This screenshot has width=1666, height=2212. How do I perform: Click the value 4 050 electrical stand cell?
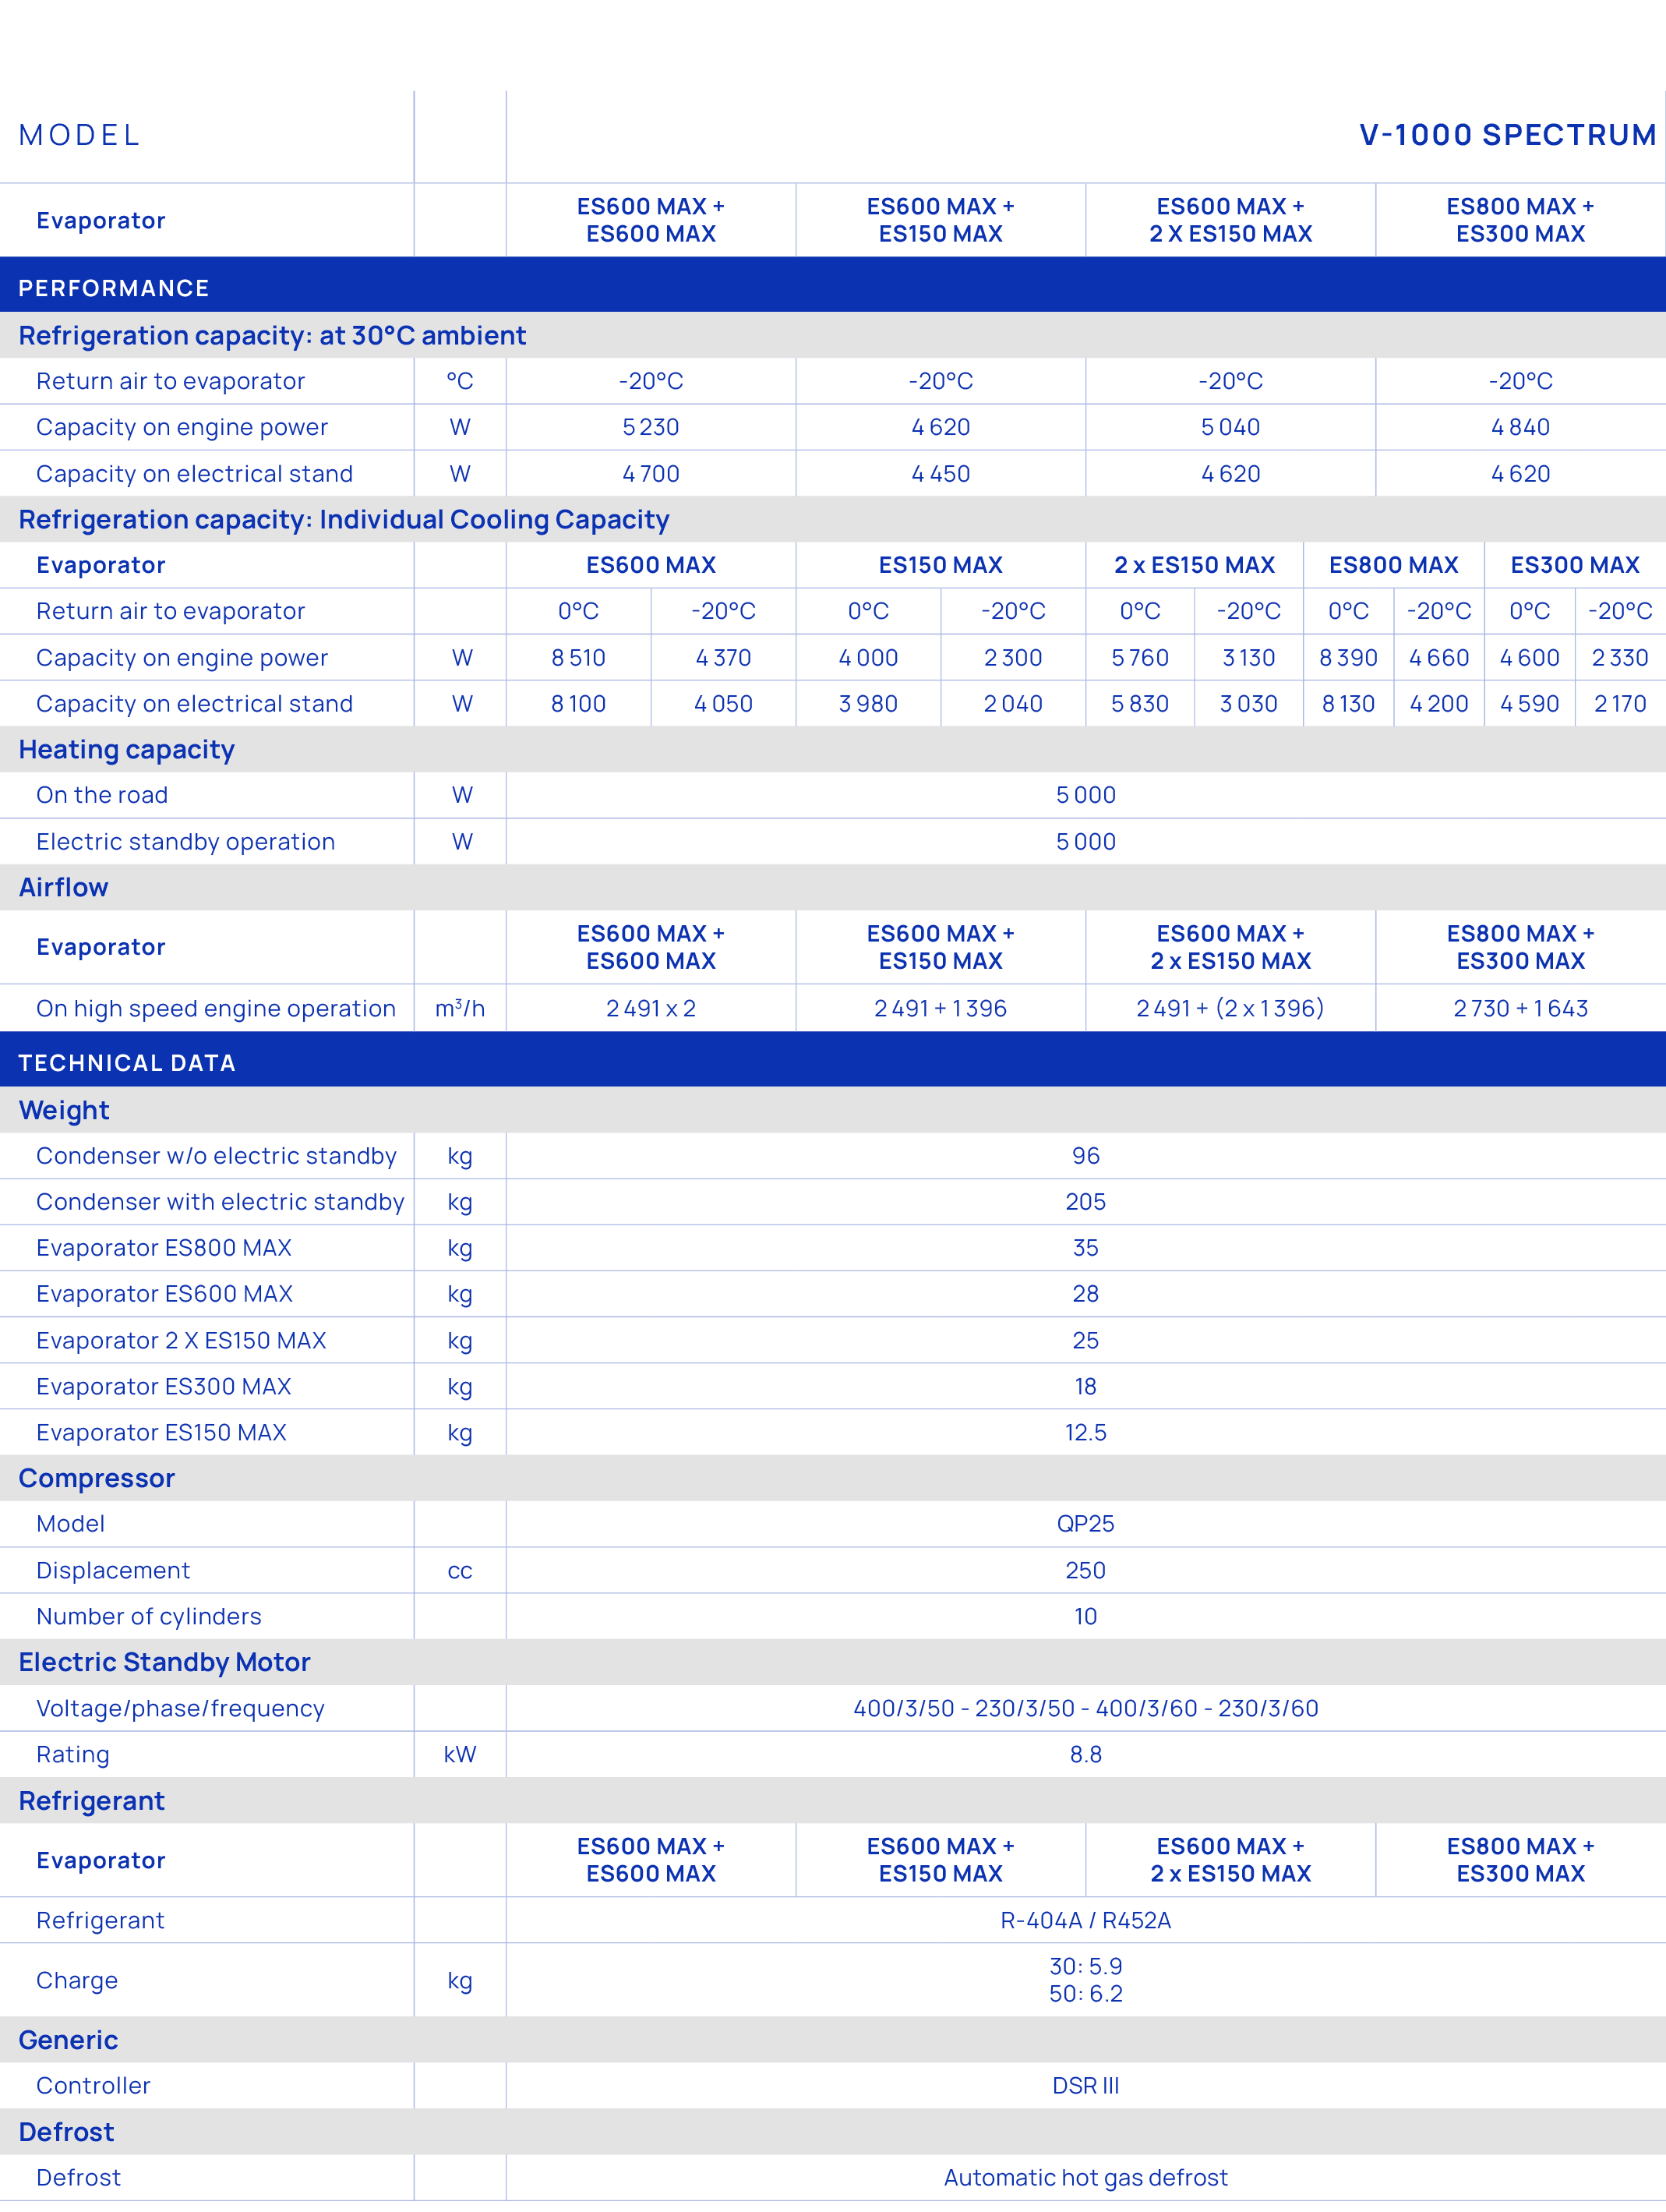(724, 704)
